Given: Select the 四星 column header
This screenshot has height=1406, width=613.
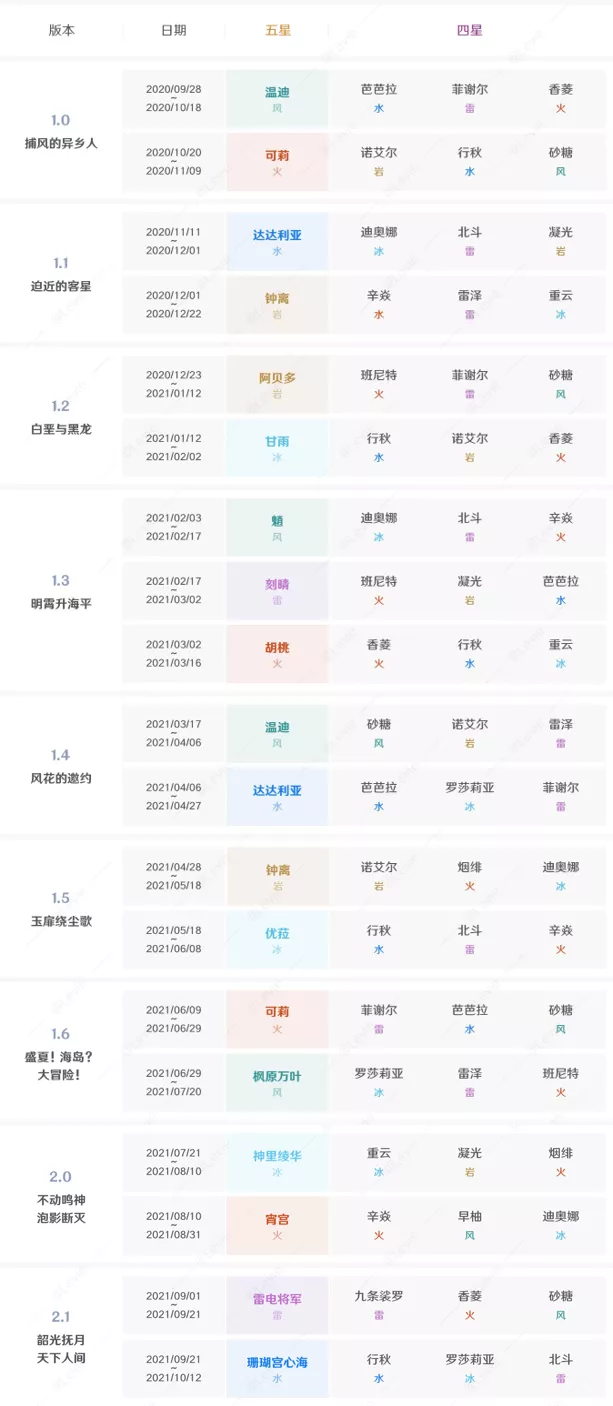Looking at the screenshot, I should tap(469, 30).
